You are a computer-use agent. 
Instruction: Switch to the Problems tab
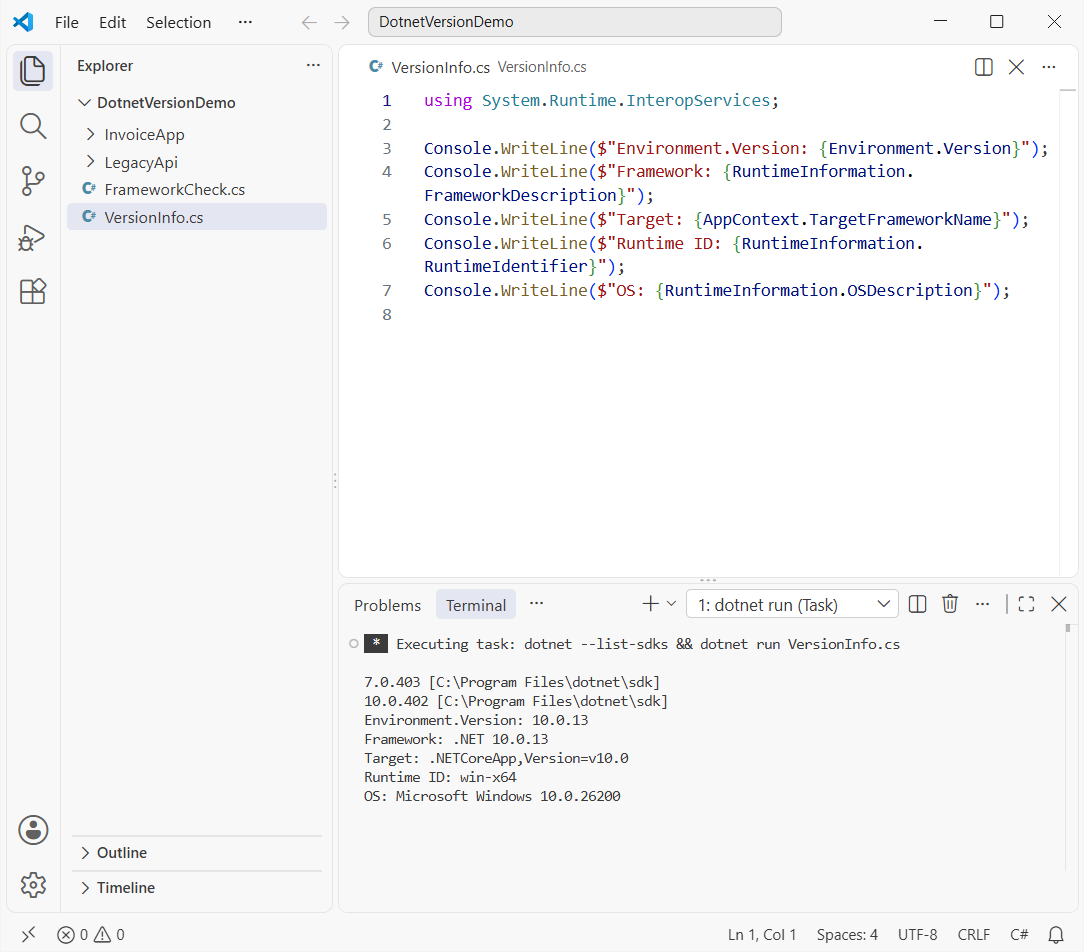pos(387,605)
